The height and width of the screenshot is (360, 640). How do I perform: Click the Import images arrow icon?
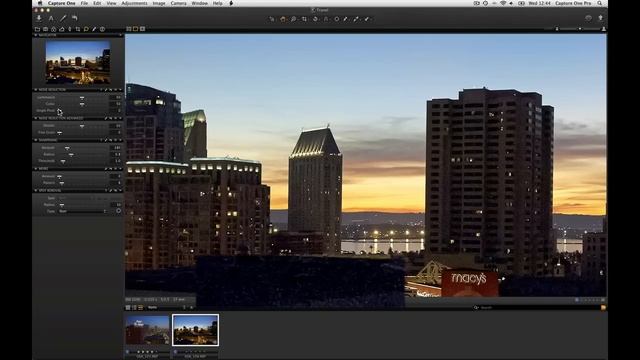point(39,18)
